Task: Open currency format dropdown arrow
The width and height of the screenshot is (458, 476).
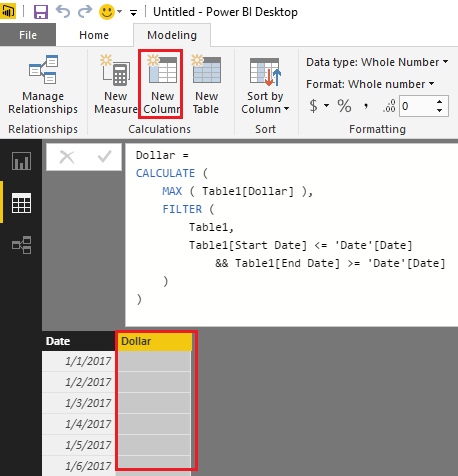Action: click(326, 106)
